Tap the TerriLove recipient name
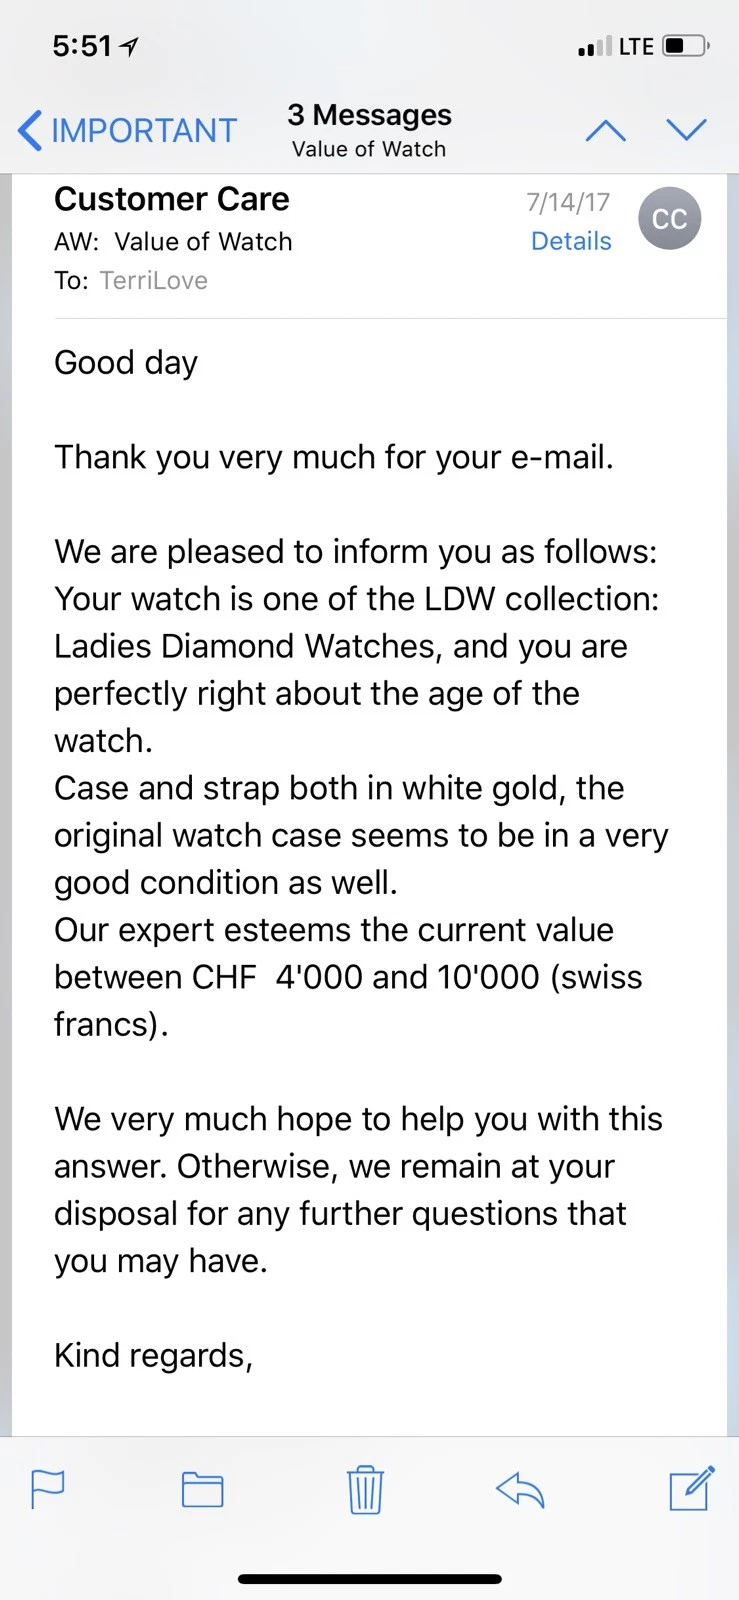739x1600 pixels. [154, 281]
